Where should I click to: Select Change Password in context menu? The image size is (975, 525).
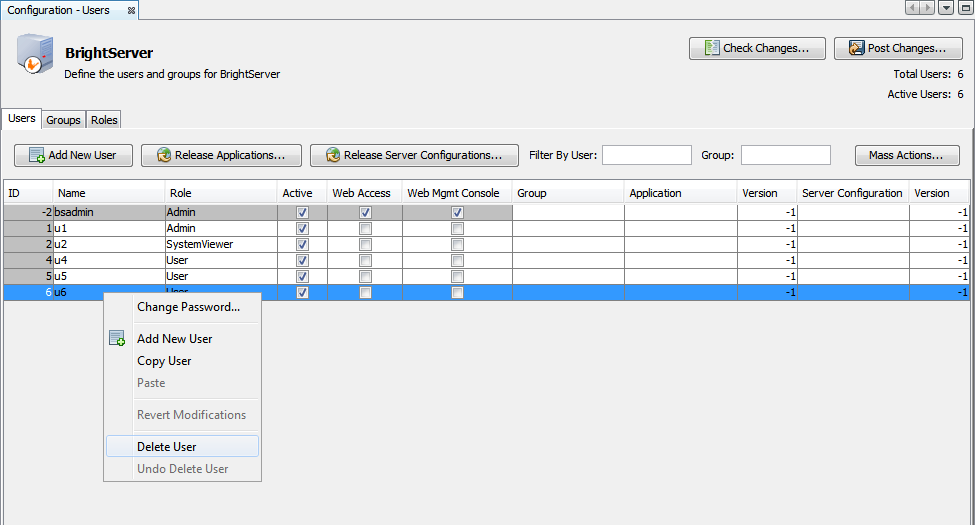pyautogui.click(x=188, y=307)
